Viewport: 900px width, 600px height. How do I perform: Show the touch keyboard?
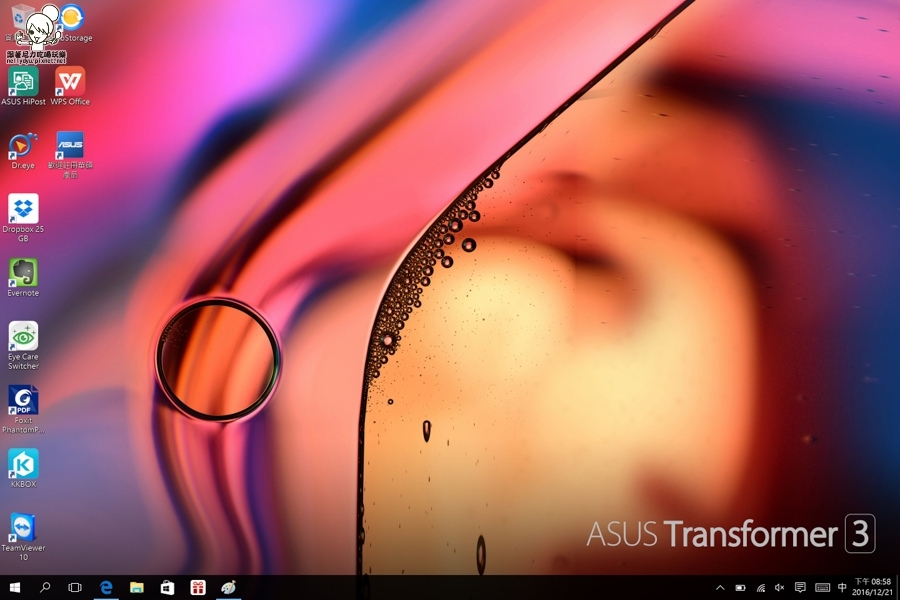pos(823,587)
